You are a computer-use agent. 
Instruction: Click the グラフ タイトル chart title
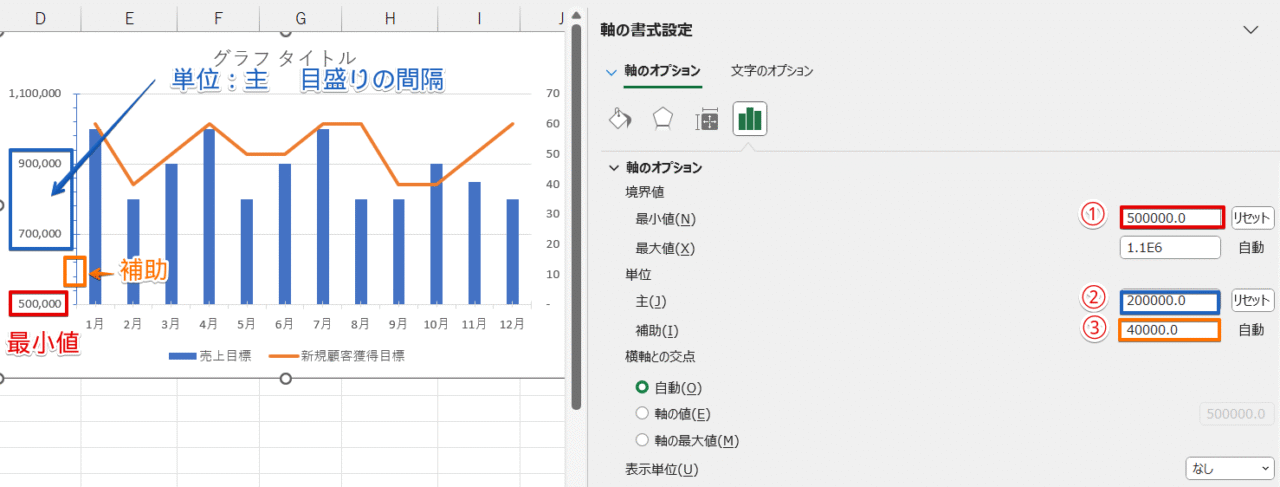[x=285, y=57]
